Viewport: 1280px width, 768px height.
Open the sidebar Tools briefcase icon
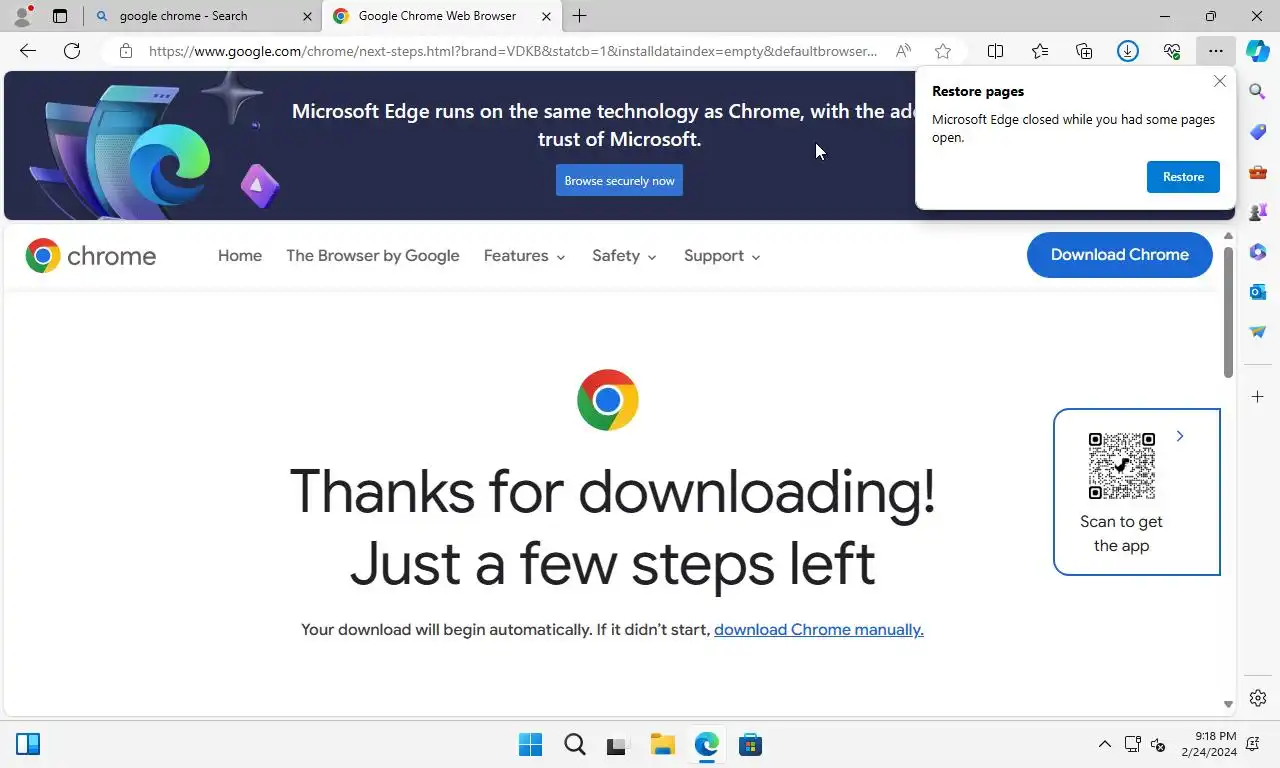point(1258,172)
